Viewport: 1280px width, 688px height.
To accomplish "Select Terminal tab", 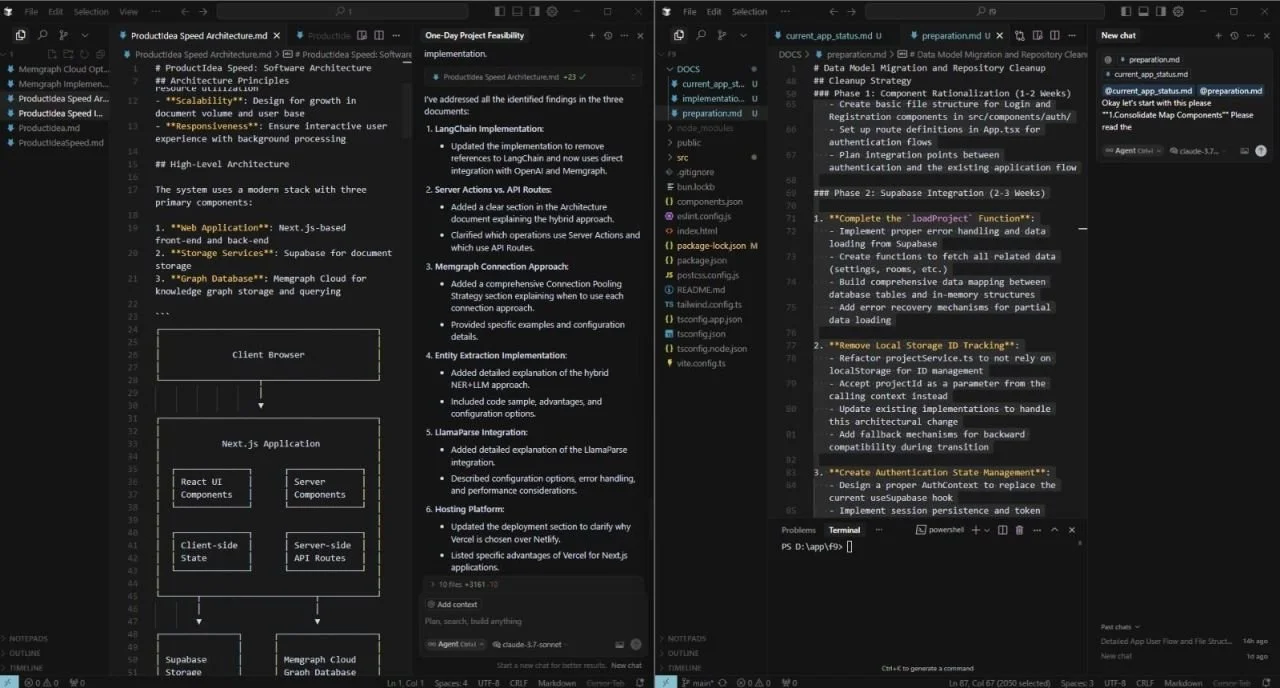I will pos(844,530).
